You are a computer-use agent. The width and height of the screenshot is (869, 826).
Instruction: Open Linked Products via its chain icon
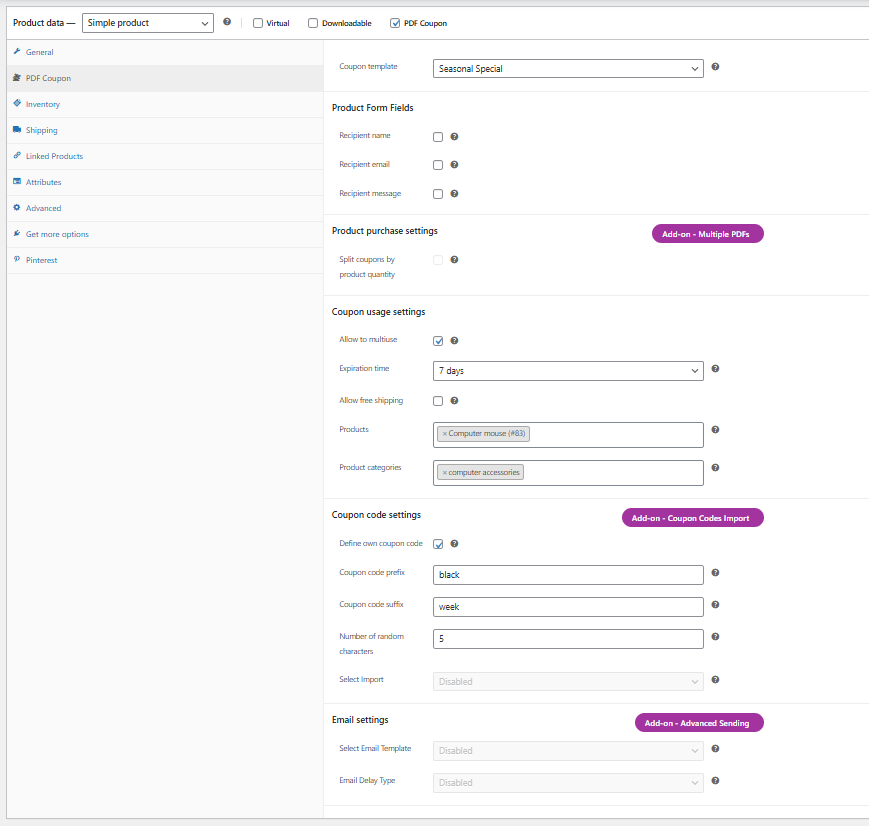[17, 156]
